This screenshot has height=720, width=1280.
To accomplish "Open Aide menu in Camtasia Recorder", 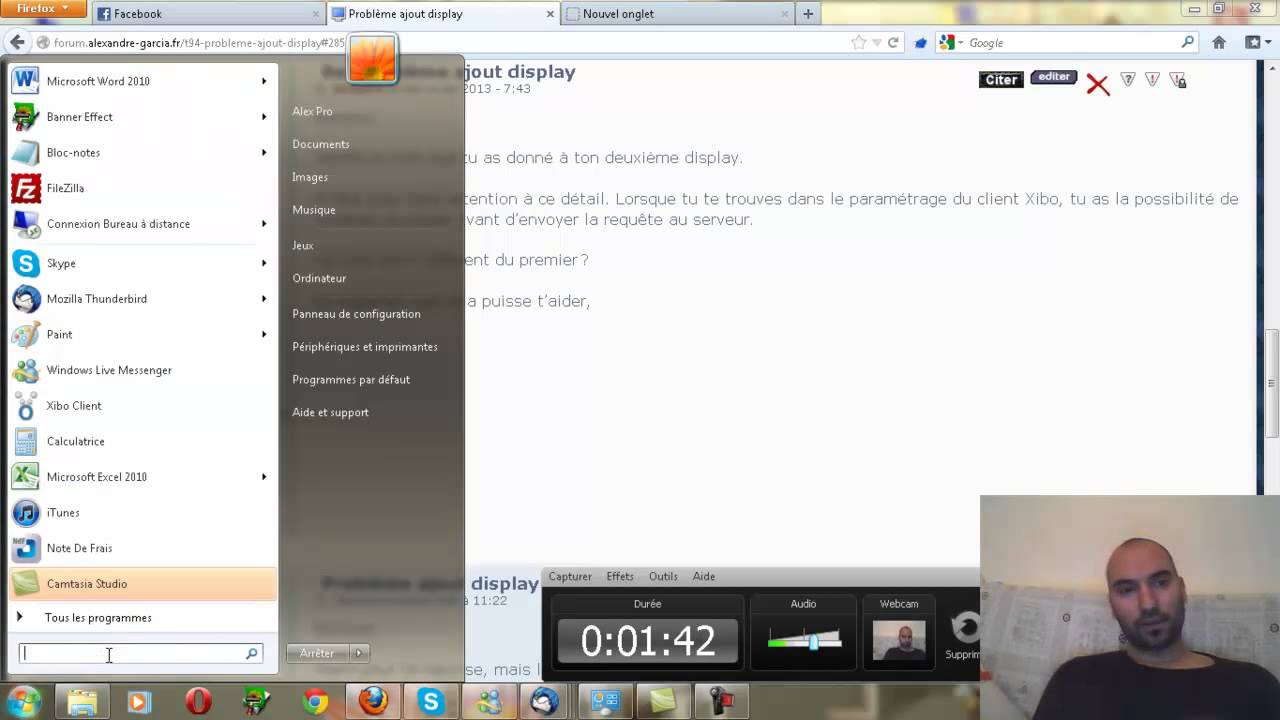I will (x=704, y=576).
